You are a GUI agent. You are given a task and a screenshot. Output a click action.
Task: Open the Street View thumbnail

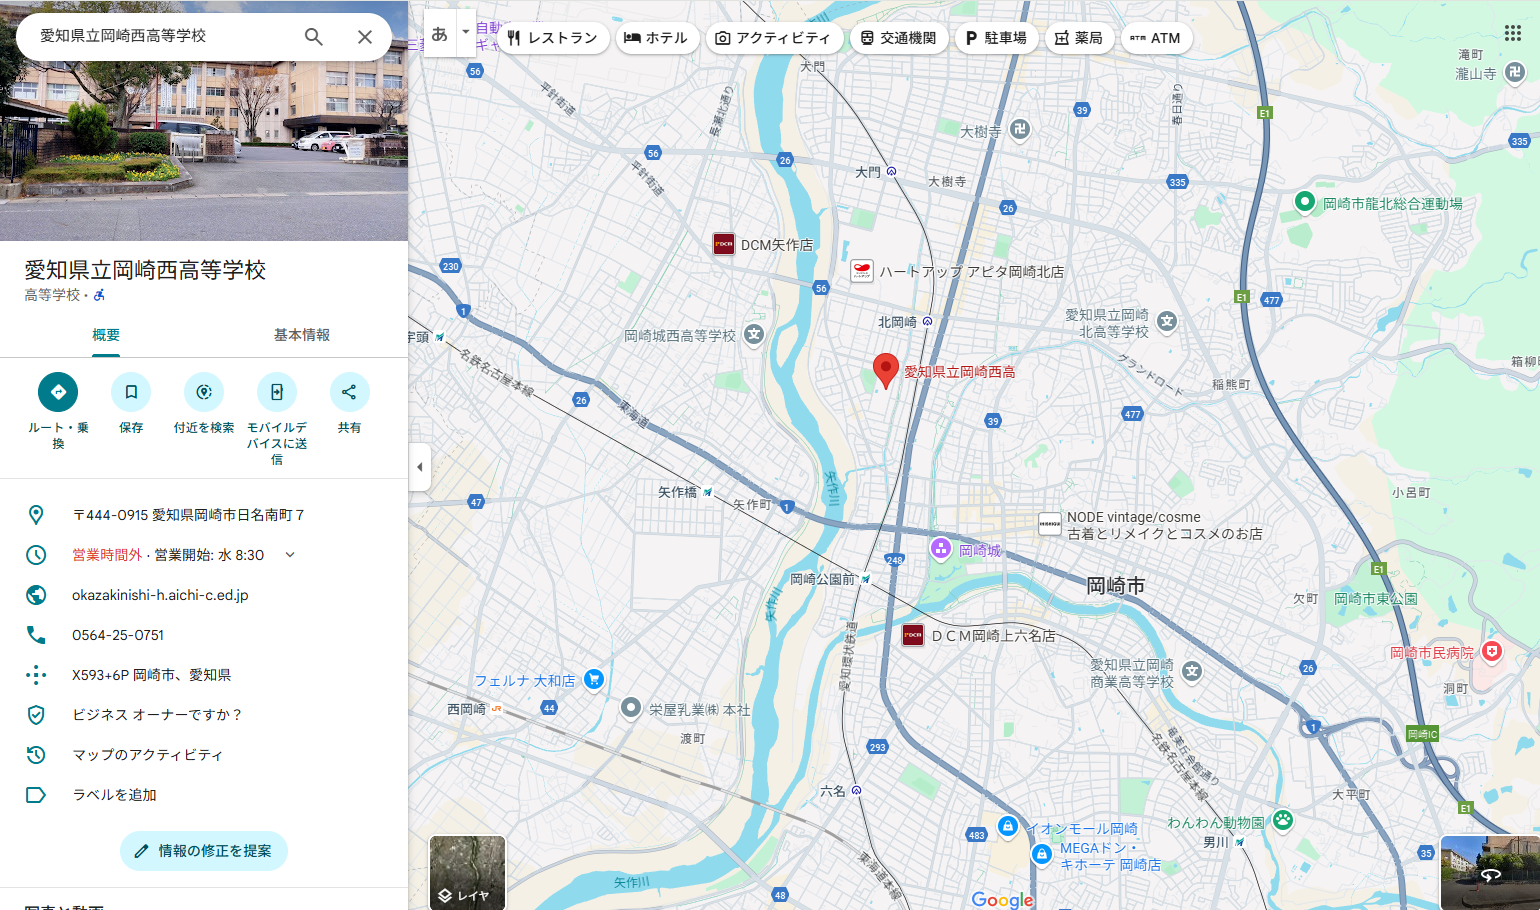point(1490,872)
